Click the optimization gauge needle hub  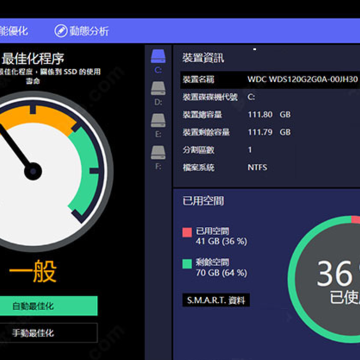tap(33, 171)
